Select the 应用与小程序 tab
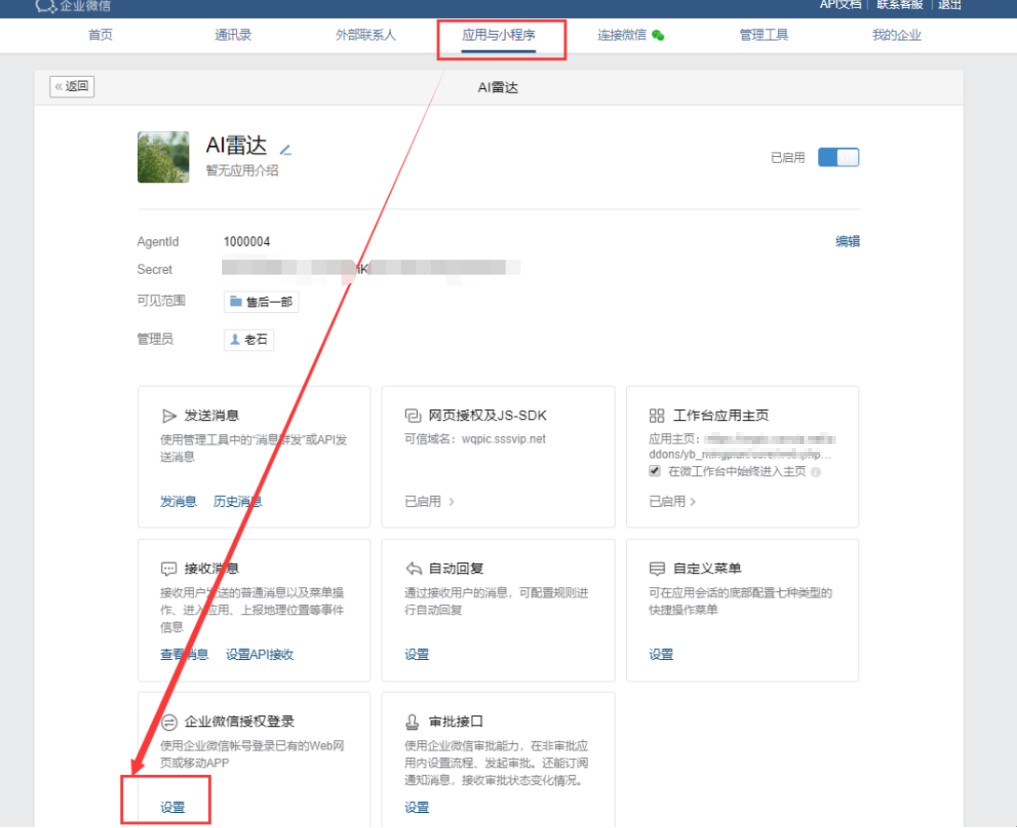The image size is (1017, 828). click(499, 35)
